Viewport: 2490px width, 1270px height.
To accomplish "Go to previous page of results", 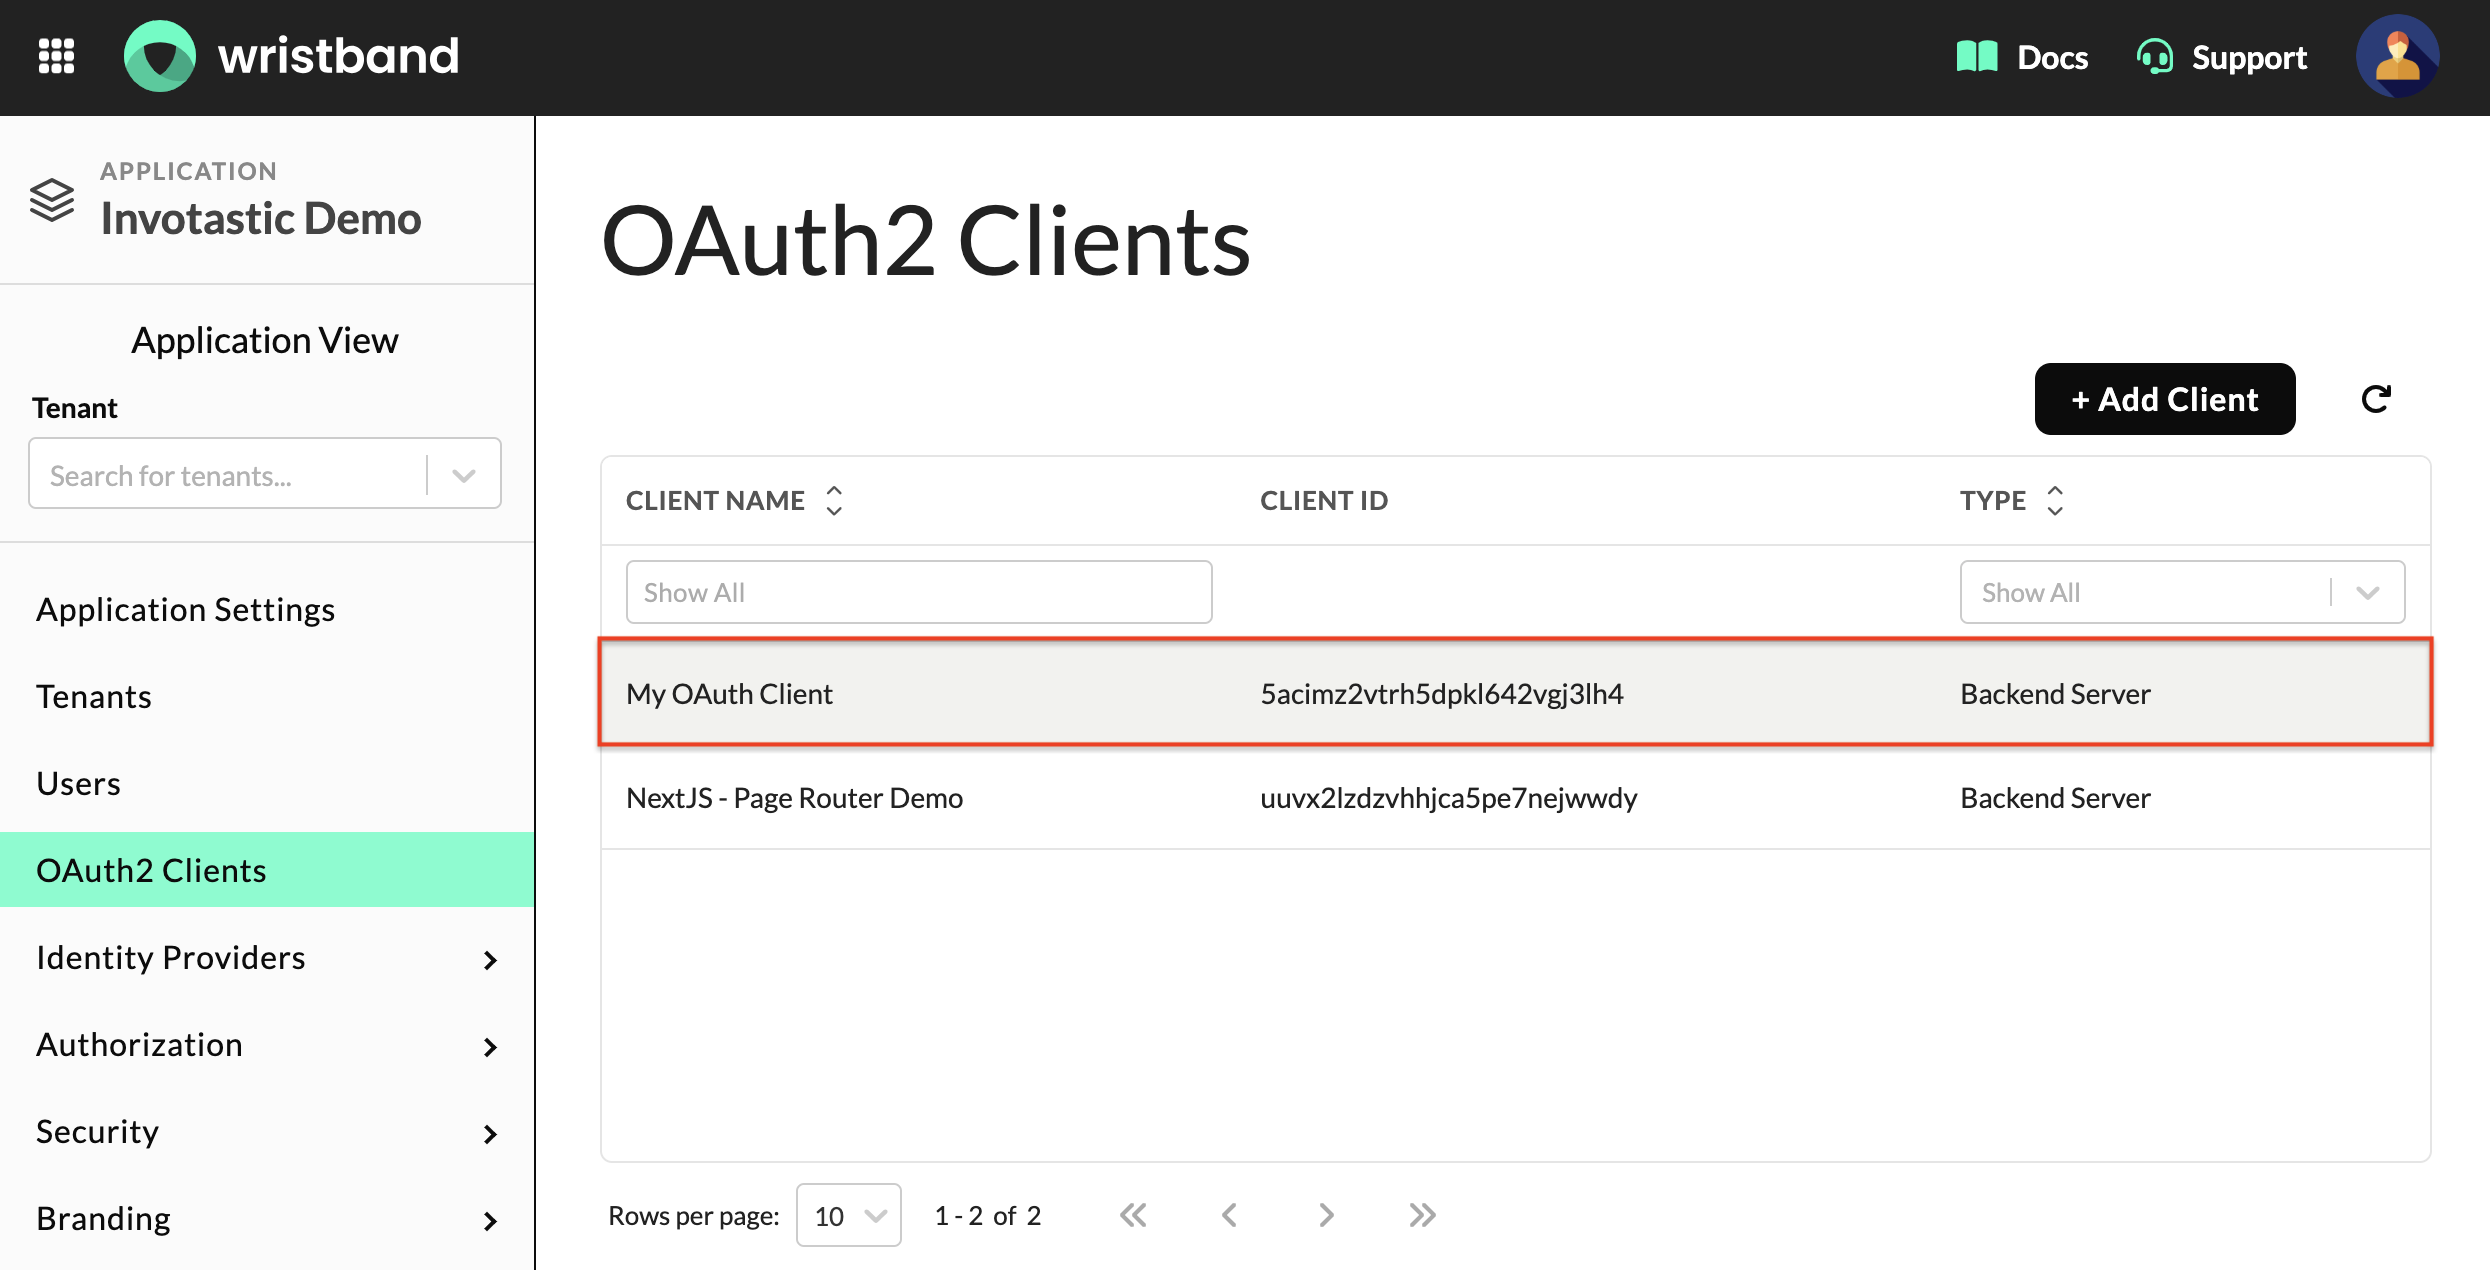I will (1229, 1215).
